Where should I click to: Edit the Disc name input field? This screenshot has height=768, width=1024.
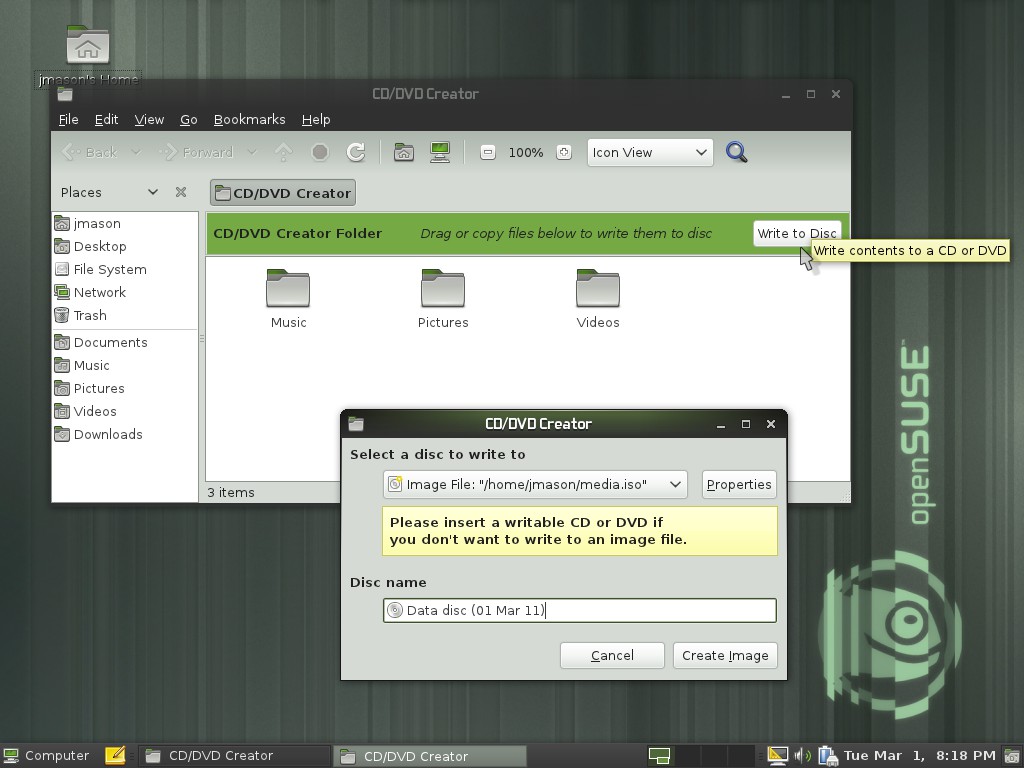[x=579, y=610]
